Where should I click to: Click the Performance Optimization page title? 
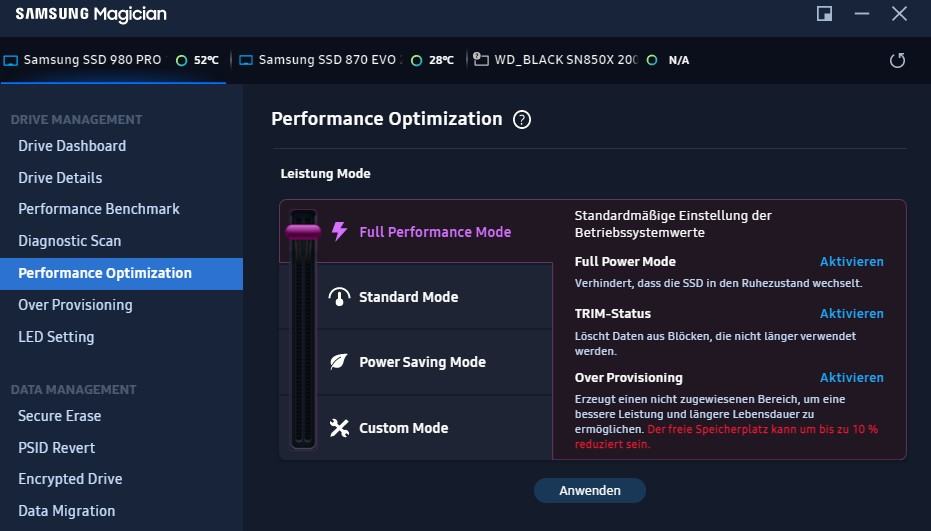pyautogui.click(x=387, y=119)
